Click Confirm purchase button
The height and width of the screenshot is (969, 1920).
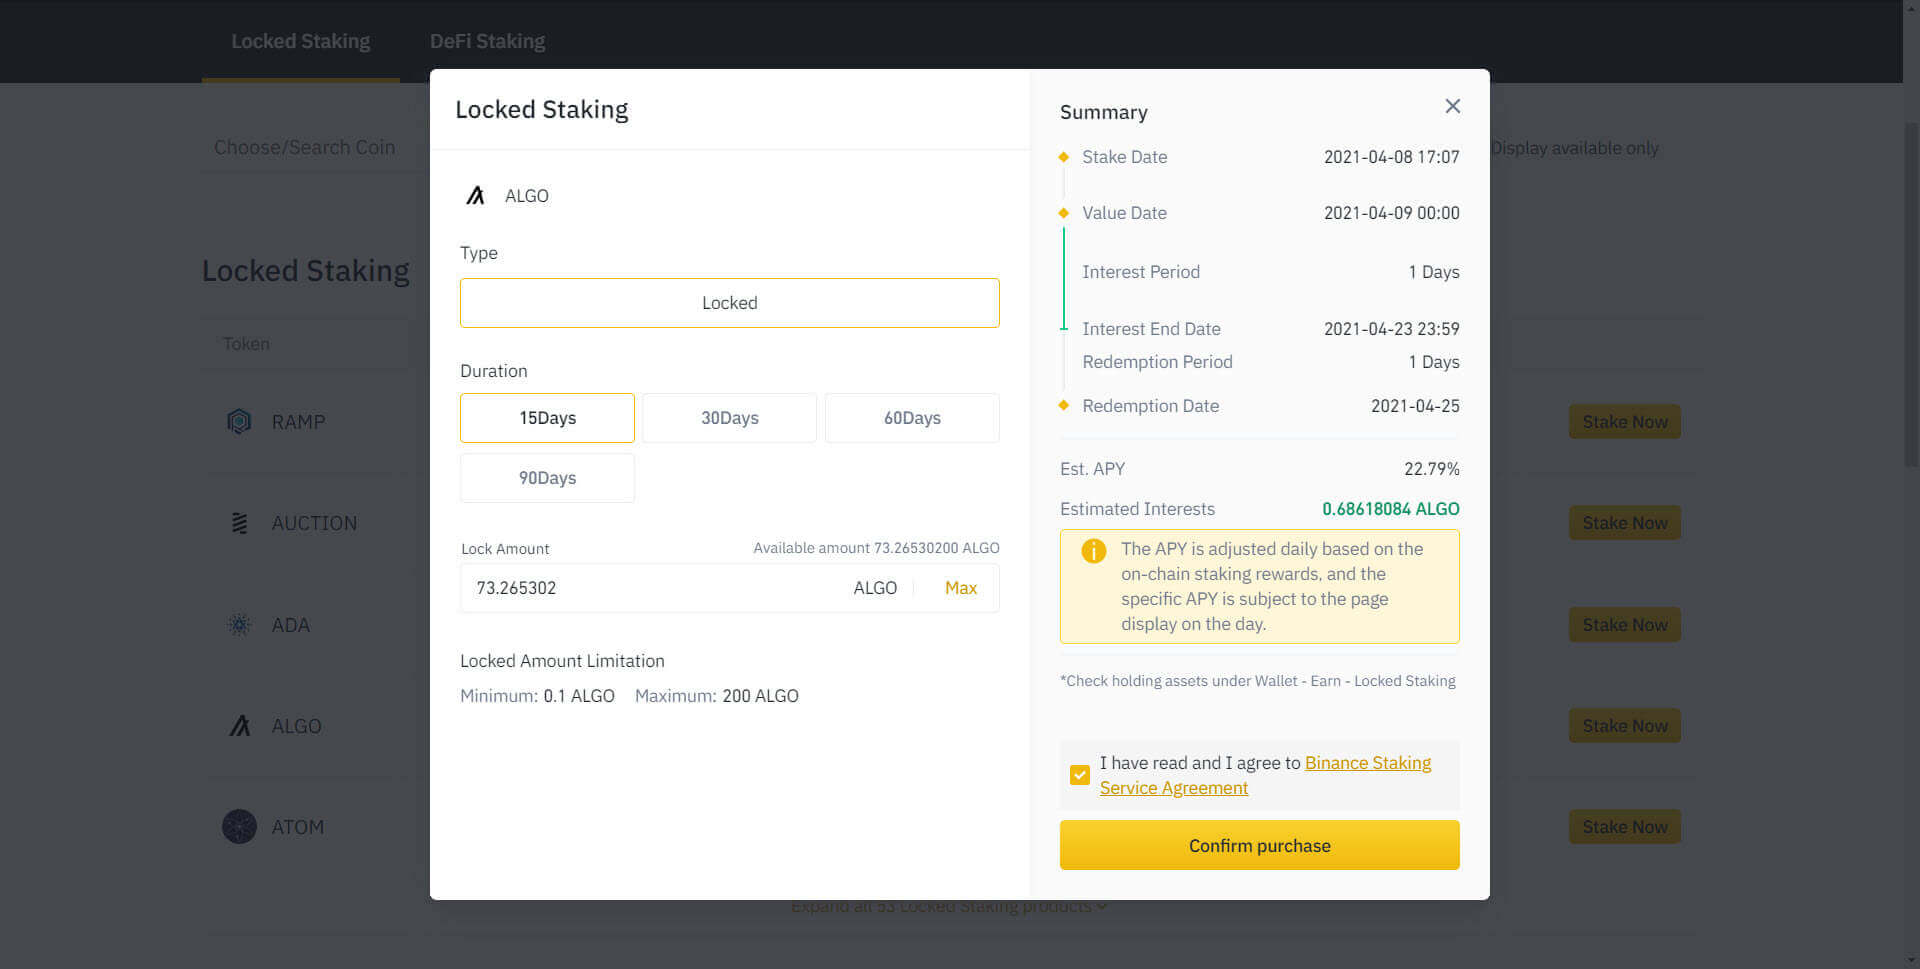[1259, 845]
